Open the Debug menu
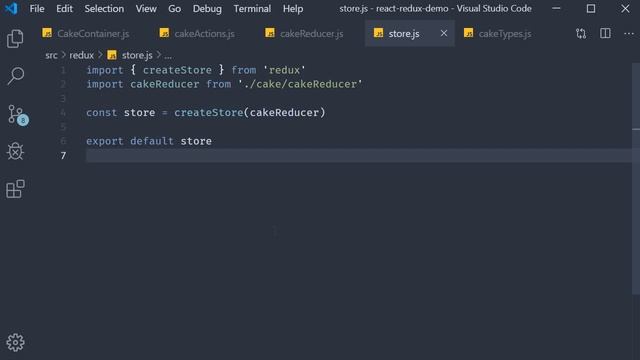 (x=207, y=9)
